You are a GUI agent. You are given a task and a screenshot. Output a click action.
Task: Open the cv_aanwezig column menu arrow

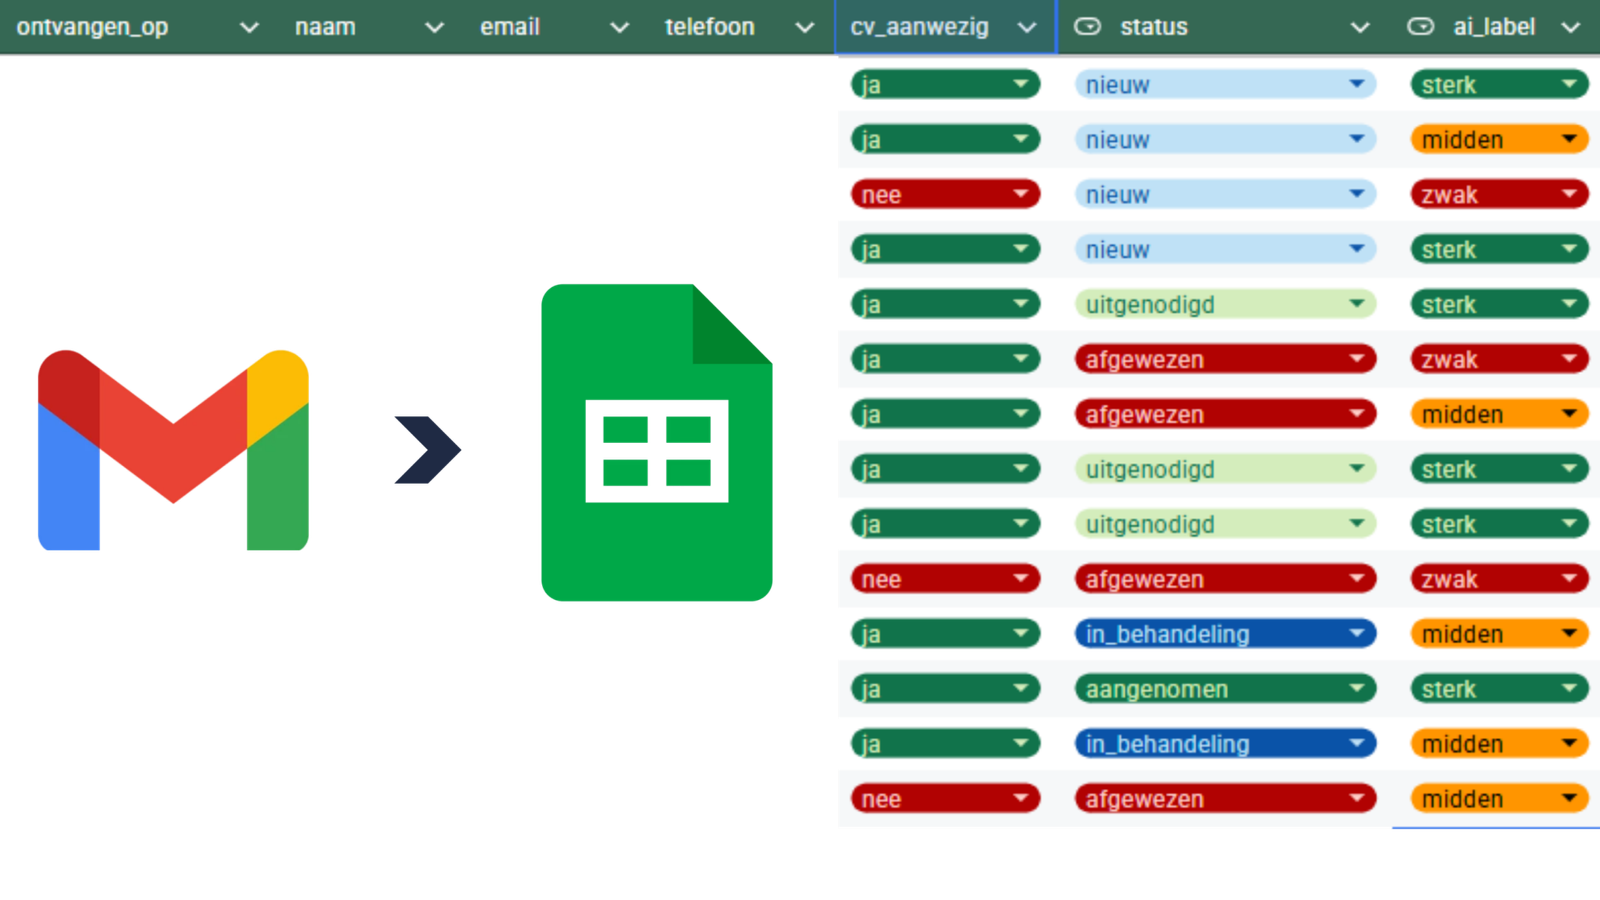click(1027, 28)
